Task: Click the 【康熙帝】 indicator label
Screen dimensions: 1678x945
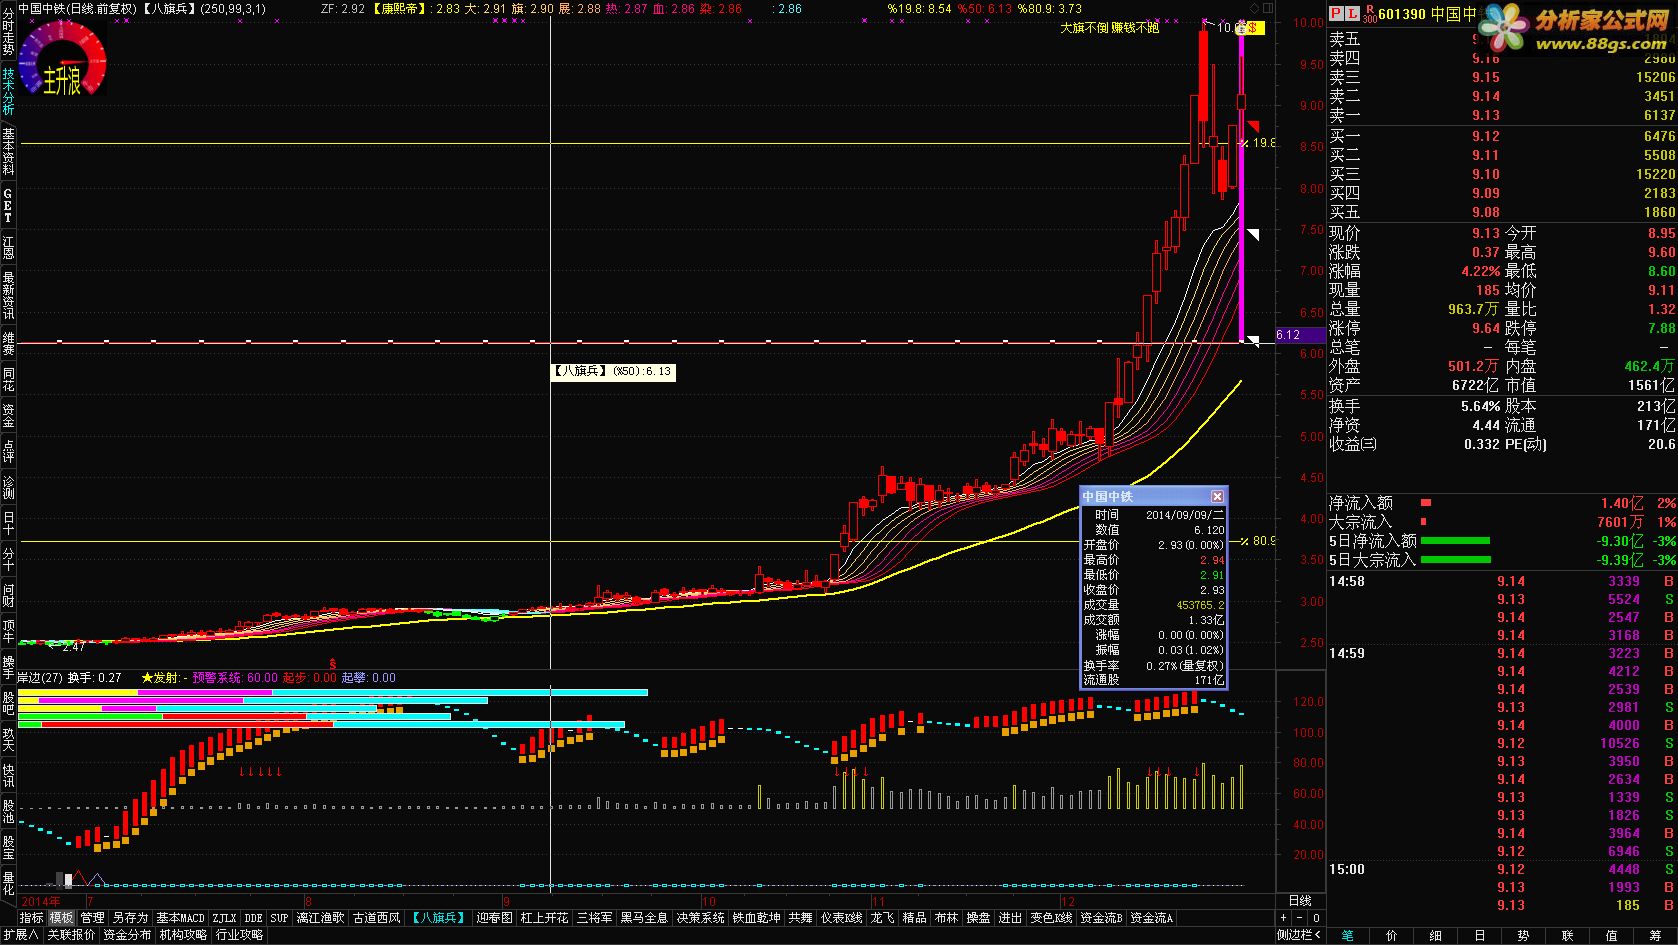Action: click(401, 8)
